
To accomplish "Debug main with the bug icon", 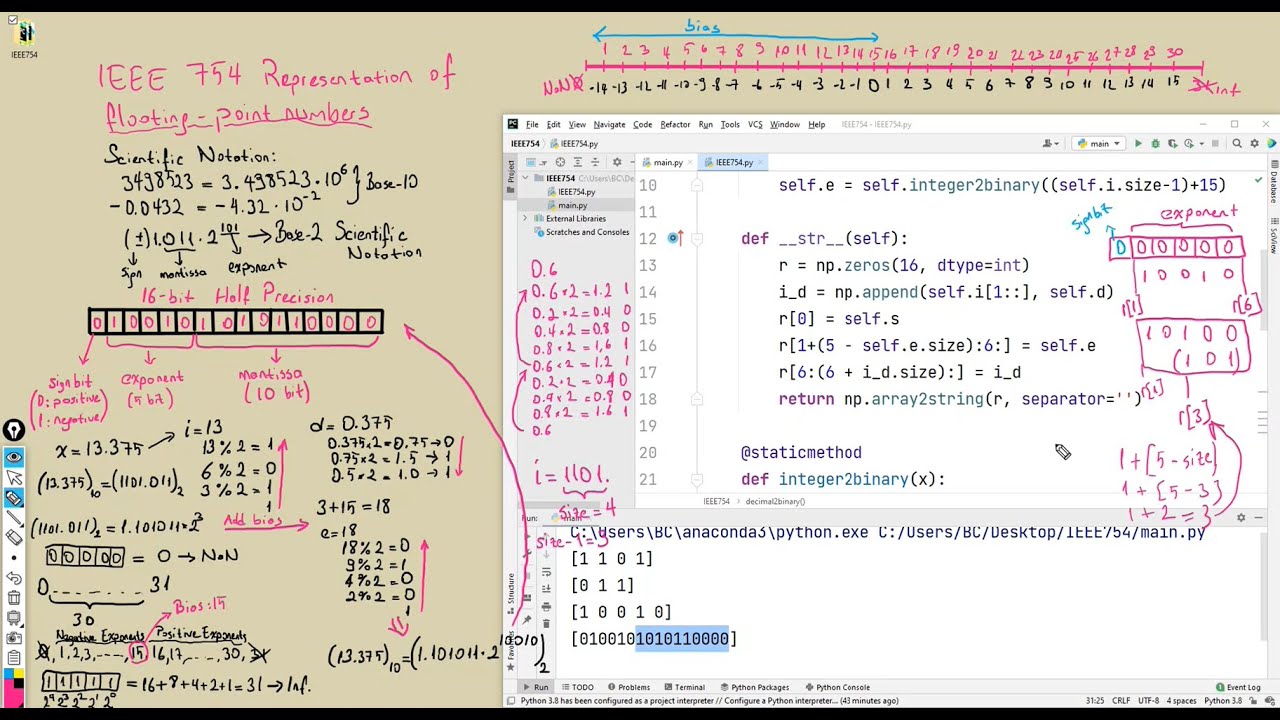I will [x=1156, y=143].
